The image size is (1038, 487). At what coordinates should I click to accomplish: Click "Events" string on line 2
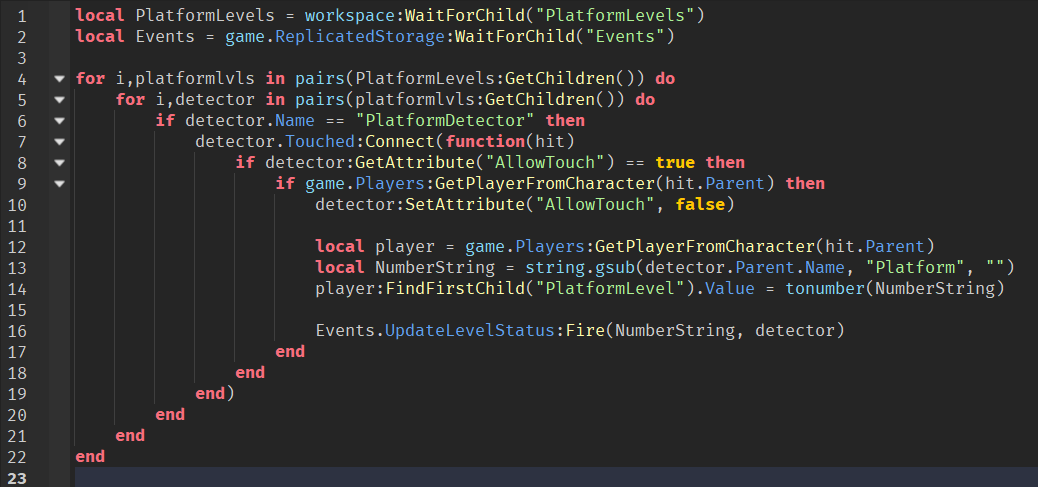626,36
